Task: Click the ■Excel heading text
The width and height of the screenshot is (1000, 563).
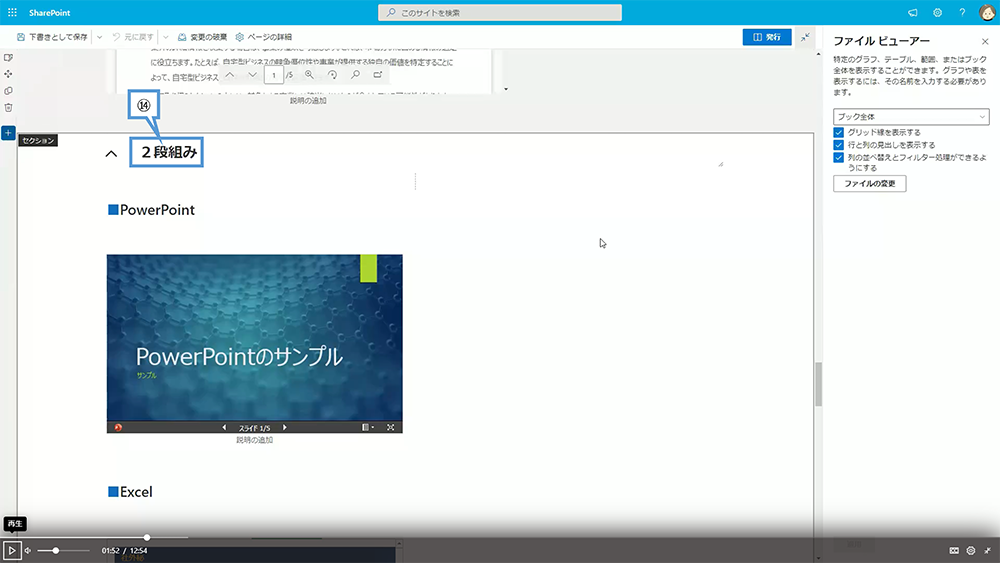Action: click(130, 492)
